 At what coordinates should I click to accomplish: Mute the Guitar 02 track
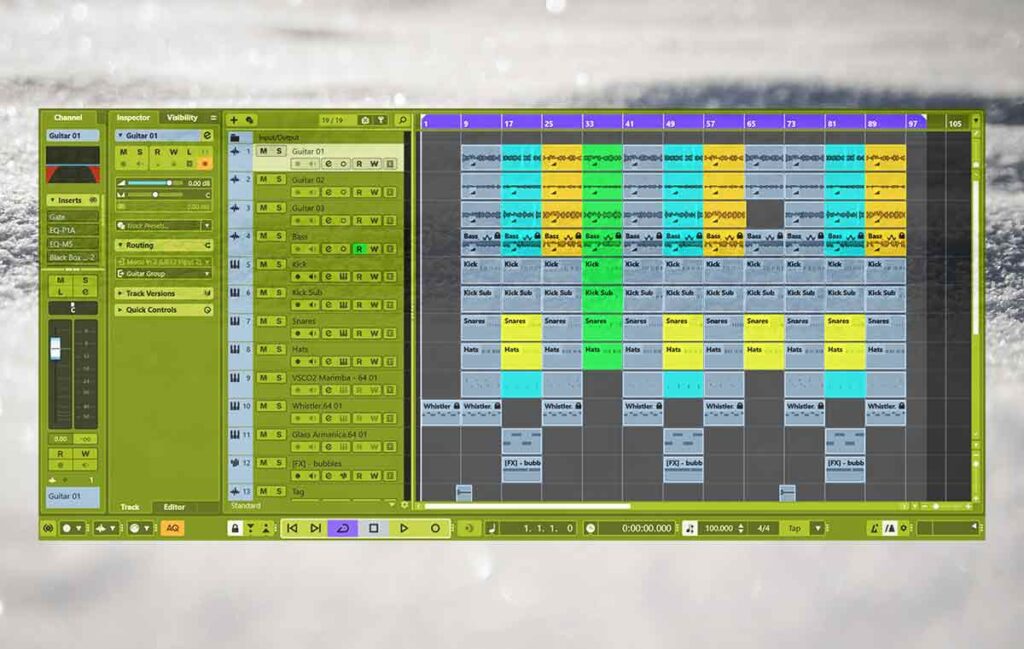[x=262, y=180]
